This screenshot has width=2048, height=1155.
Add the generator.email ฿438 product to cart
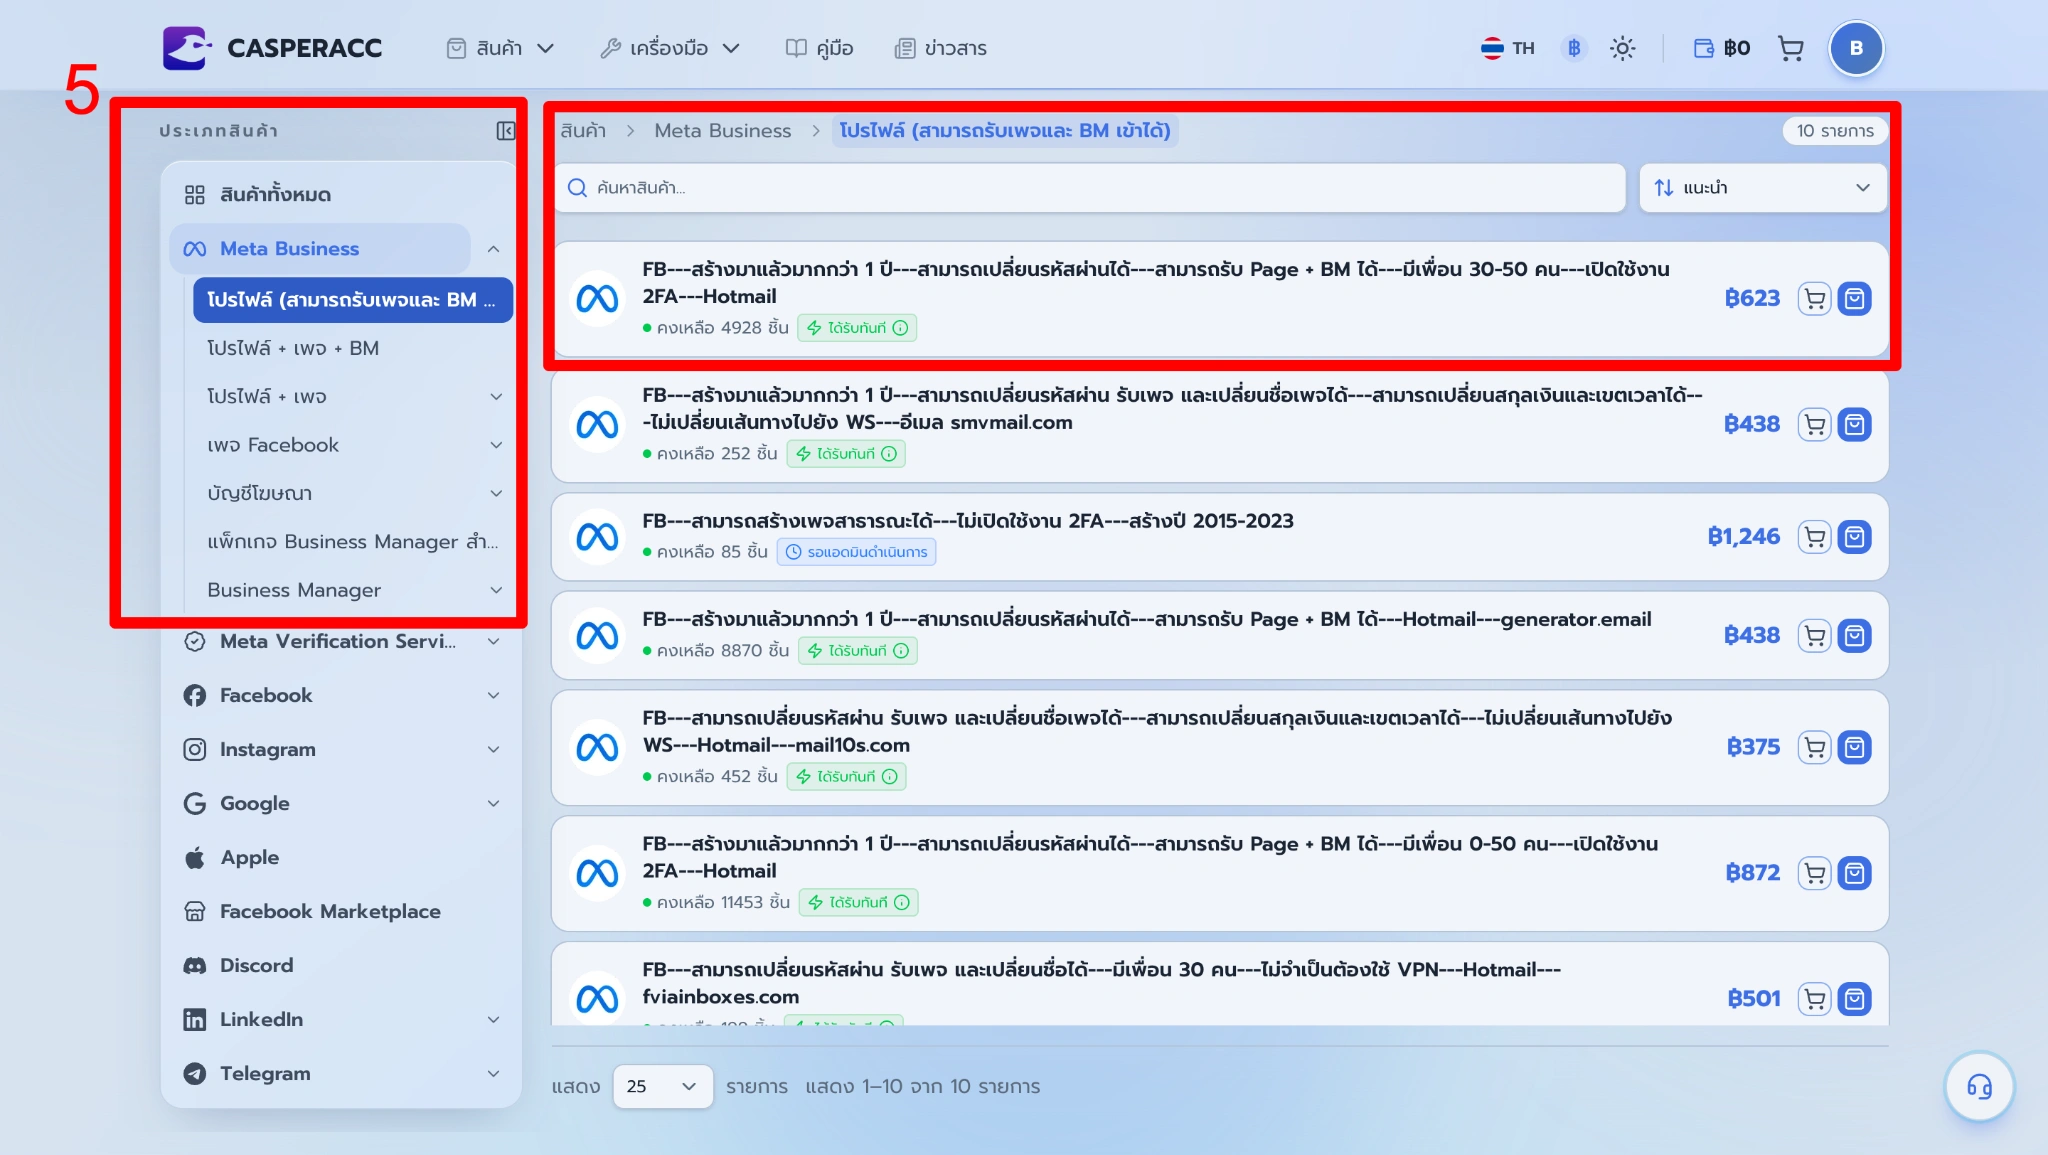pyautogui.click(x=1814, y=635)
